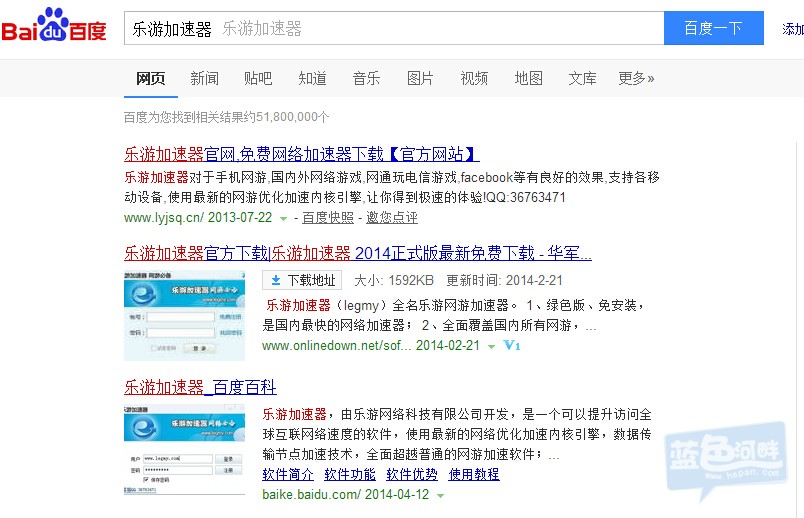Click the 百度百科 result thumbnail image
The height and width of the screenshot is (518, 804).
(x=184, y=450)
